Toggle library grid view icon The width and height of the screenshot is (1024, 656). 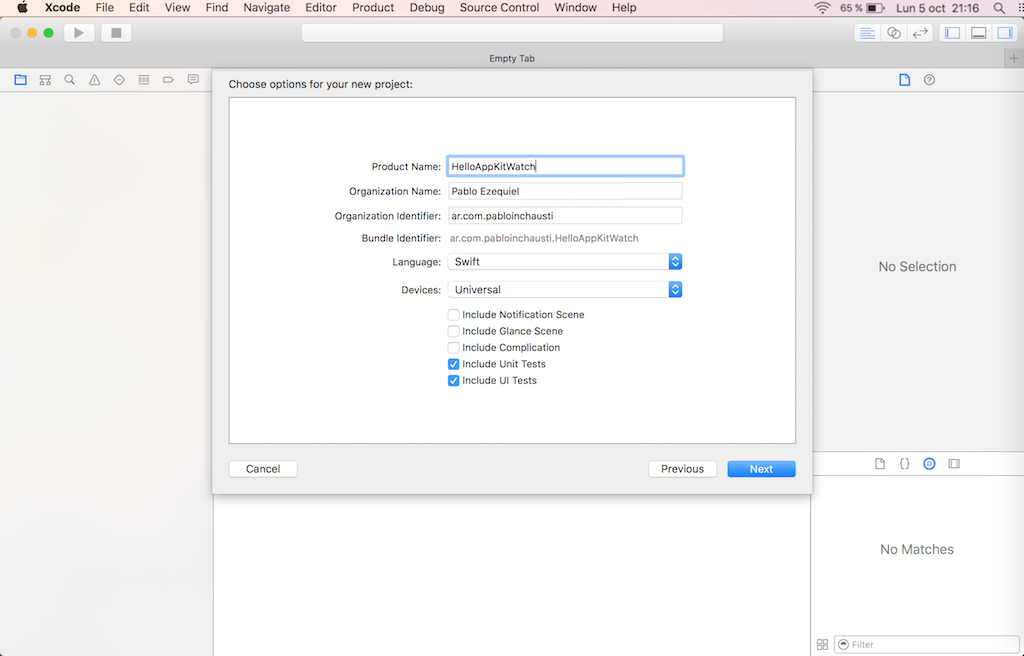tap(822, 644)
